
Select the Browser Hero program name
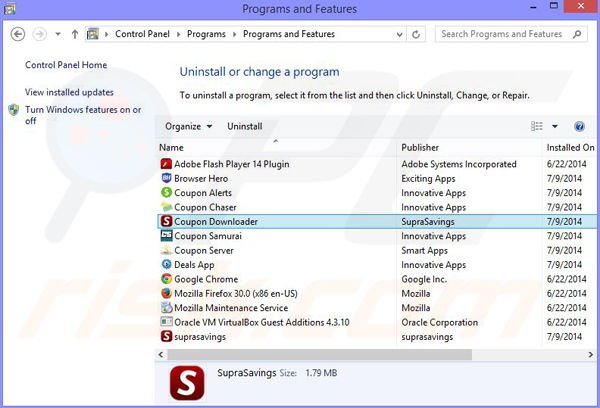tap(201, 178)
